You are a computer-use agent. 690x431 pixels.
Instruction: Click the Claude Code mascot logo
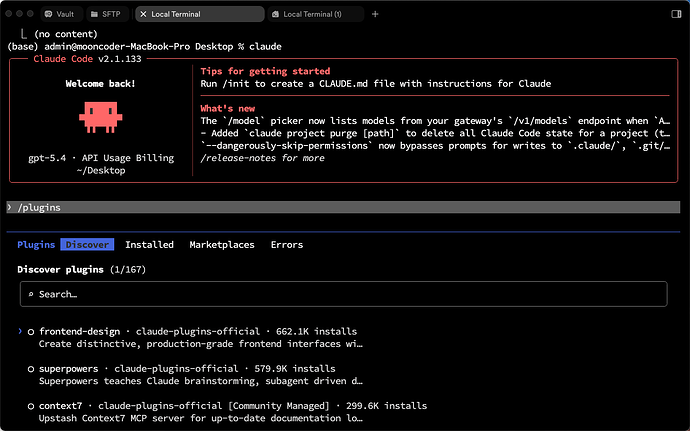tap(101, 117)
